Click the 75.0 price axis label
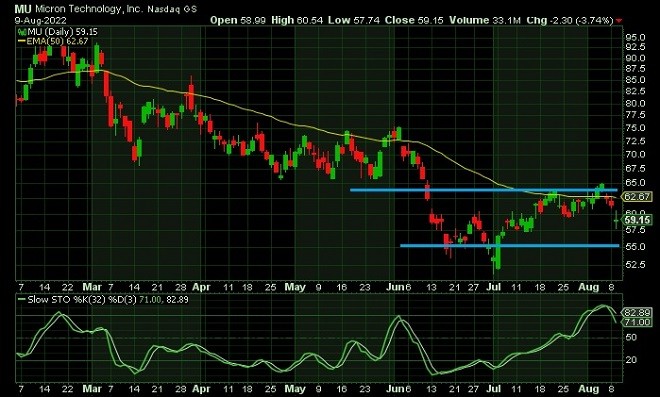This screenshot has width=660, height=397. click(x=636, y=128)
